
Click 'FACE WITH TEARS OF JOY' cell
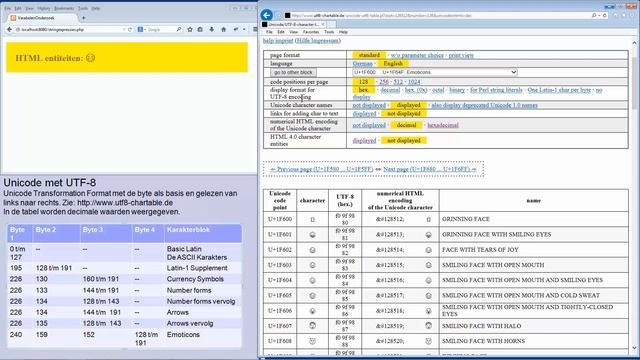point(533,250)
